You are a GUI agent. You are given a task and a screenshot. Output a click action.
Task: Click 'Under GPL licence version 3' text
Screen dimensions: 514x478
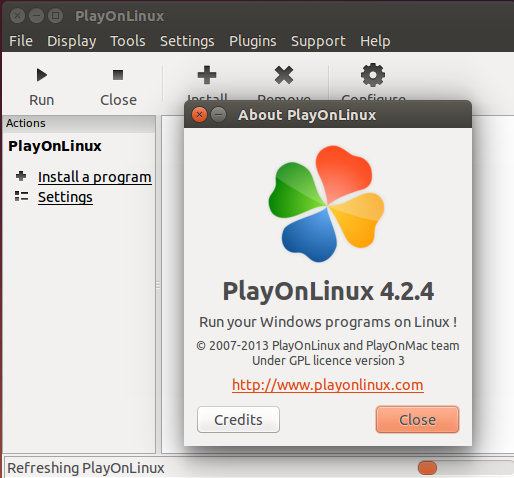tap(328, 361)
